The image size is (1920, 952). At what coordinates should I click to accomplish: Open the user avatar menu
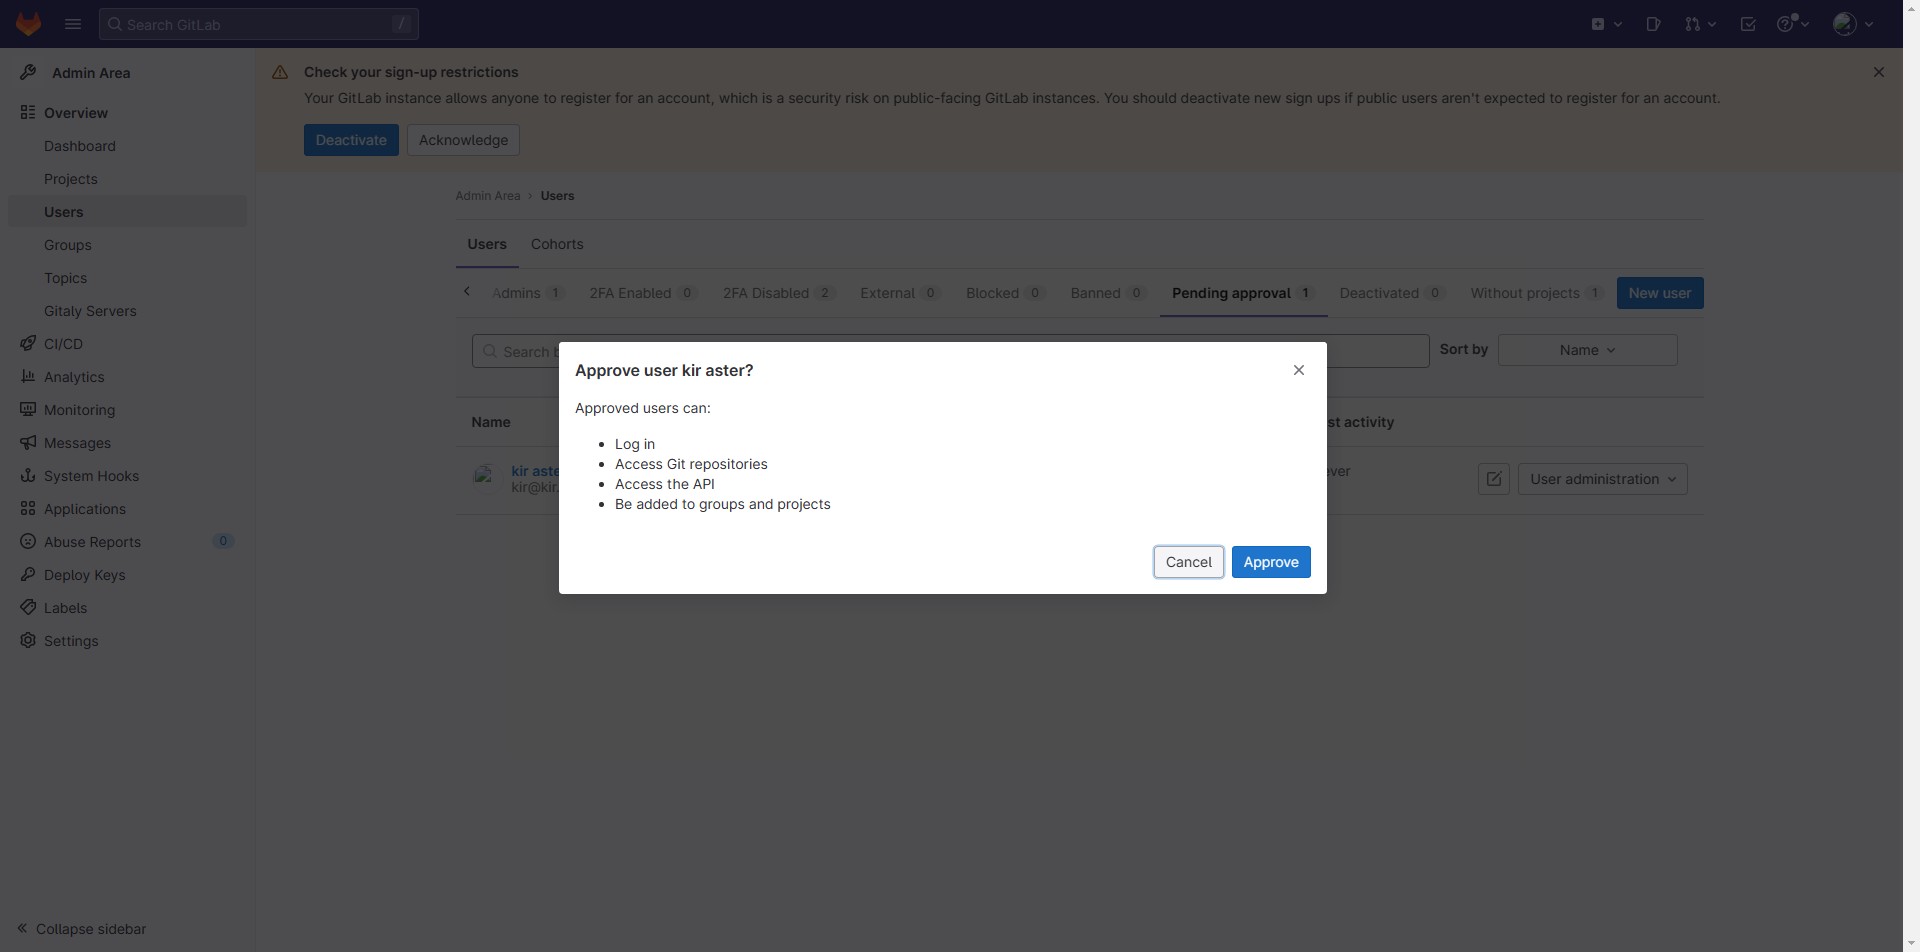pos(1853,24)
